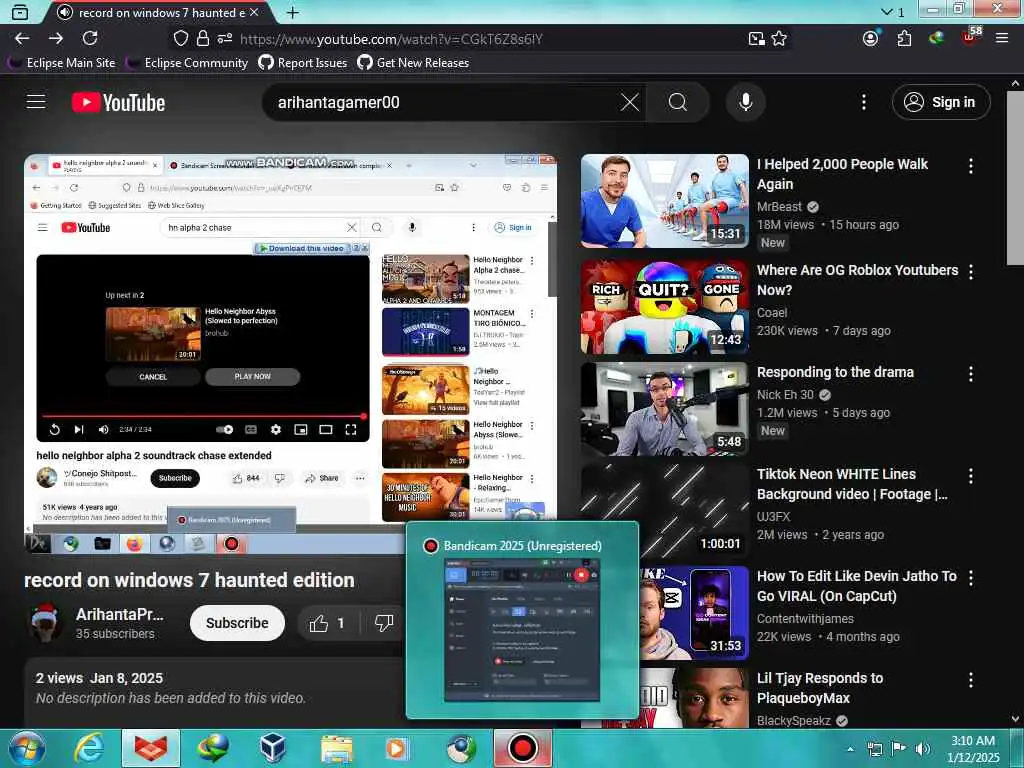Open YouTube settings three-dot menu
The height and width of the screenshot is (768, 1024).
pyautogui.click(x=864, y=102)
